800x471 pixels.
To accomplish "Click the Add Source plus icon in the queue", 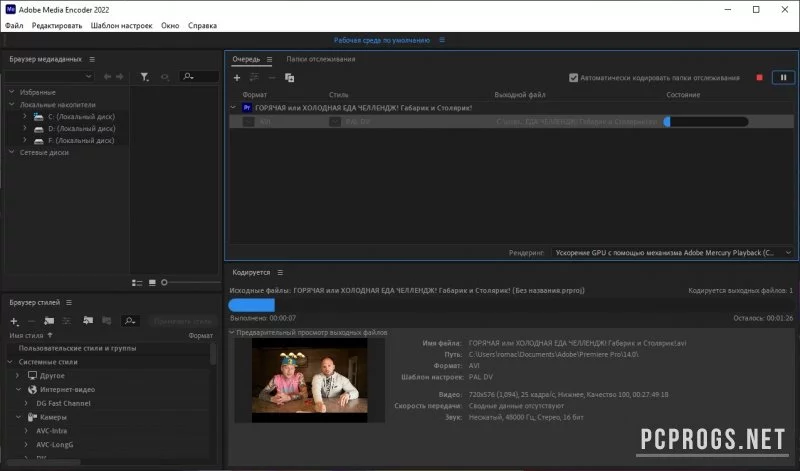I will coord(237,78).
